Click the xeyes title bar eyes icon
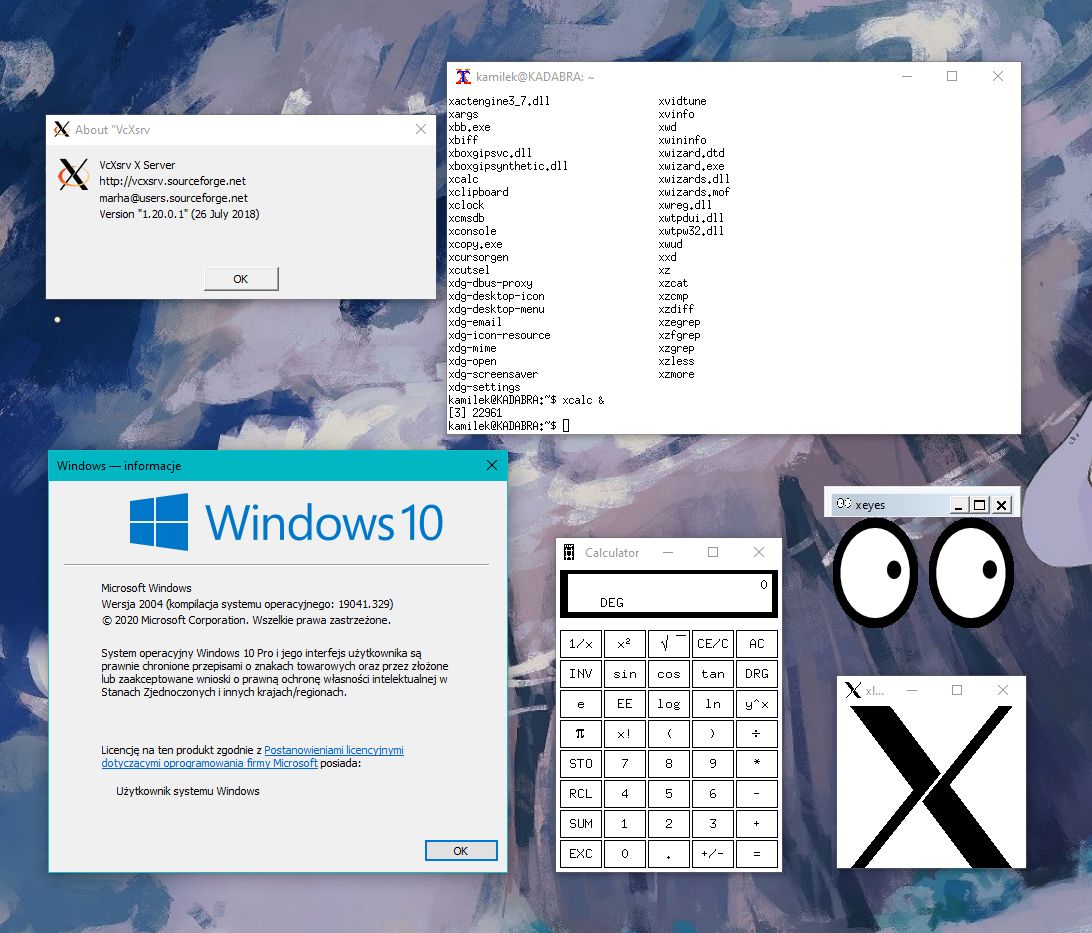Screen dimensions: 1092x933 click(844, 503)
